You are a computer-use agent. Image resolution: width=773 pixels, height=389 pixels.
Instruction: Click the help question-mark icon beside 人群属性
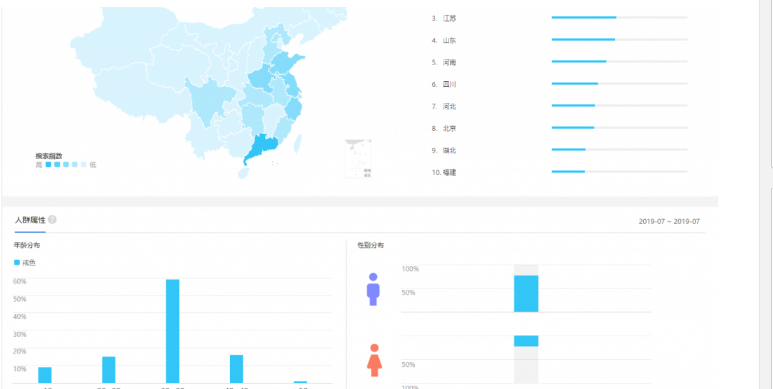(x=52, y=219)
